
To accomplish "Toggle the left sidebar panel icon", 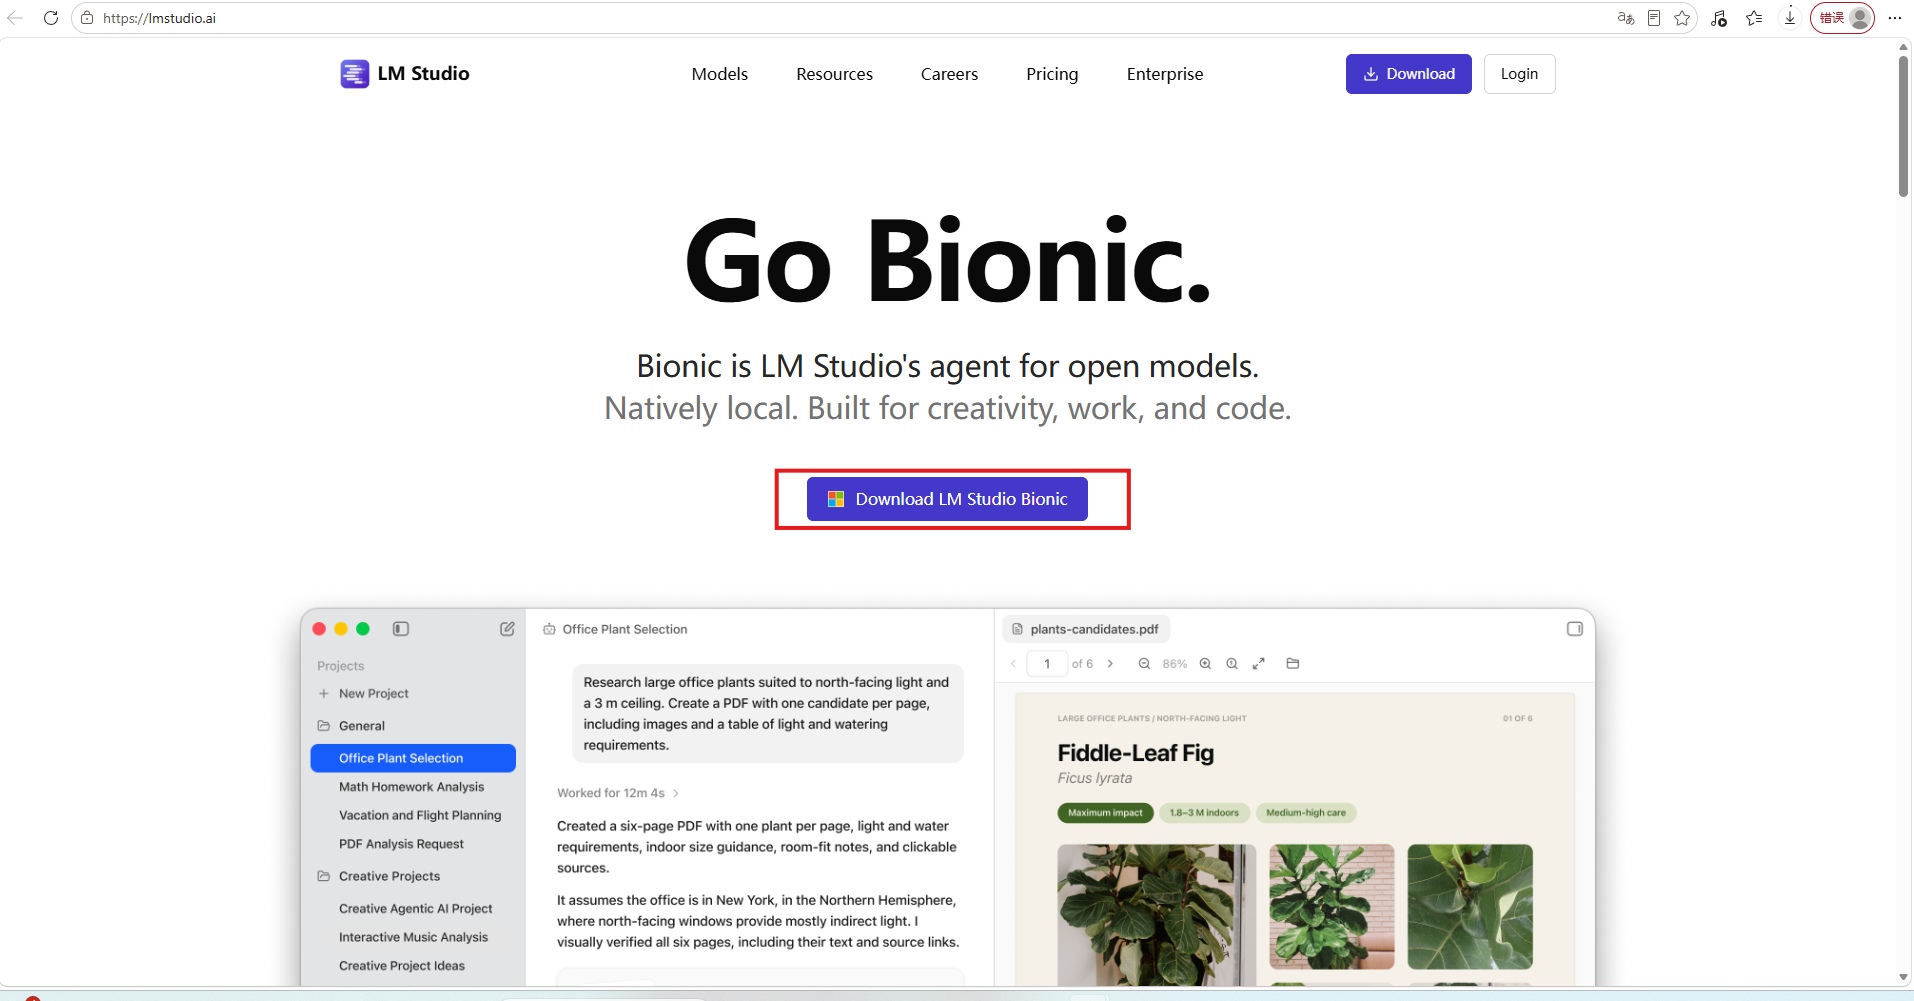I will point(401,629).
